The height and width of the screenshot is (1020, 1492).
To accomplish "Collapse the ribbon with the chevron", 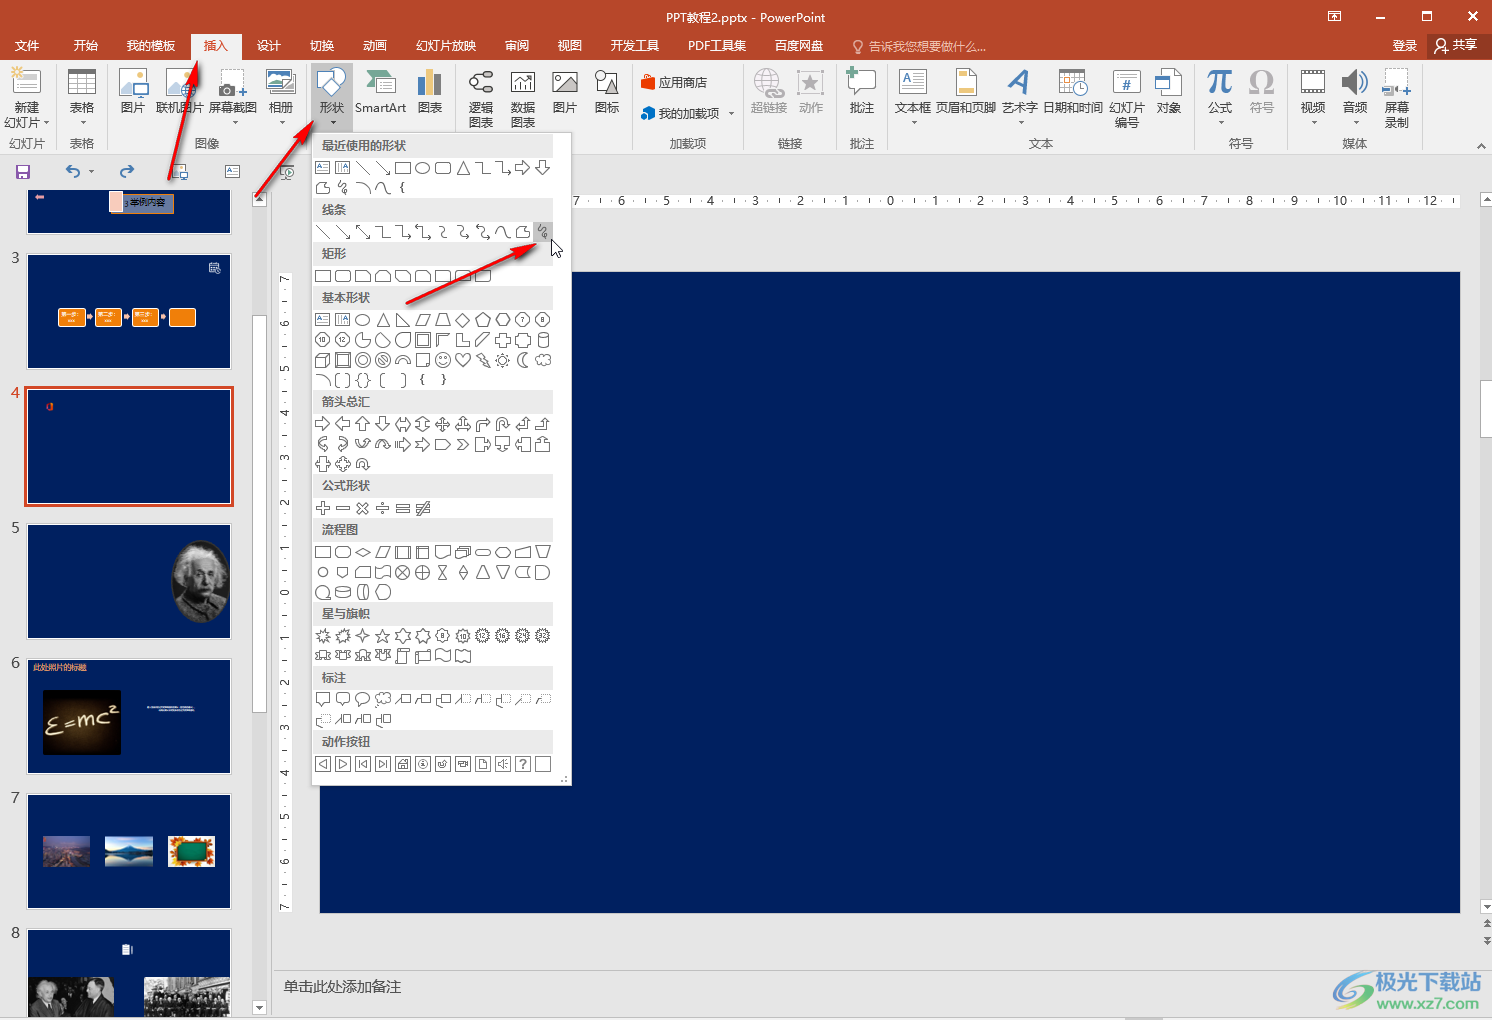I will click(1481, 146).
